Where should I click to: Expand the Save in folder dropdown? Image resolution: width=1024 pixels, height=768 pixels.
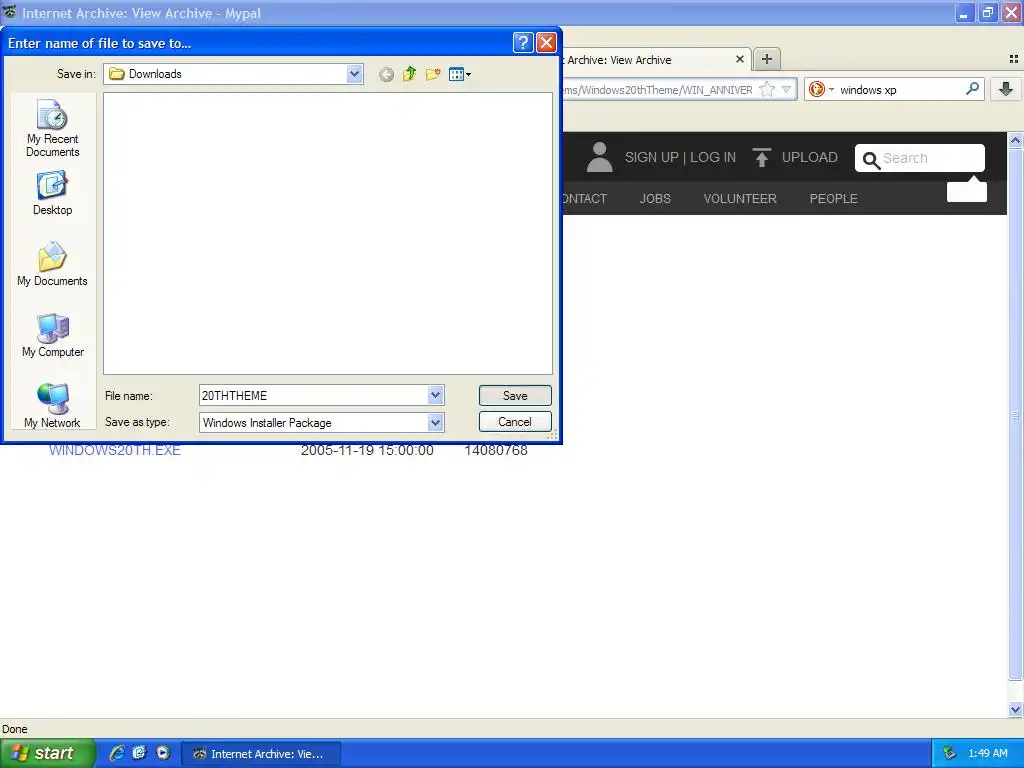pyautogui.click(x=354, y=74)
